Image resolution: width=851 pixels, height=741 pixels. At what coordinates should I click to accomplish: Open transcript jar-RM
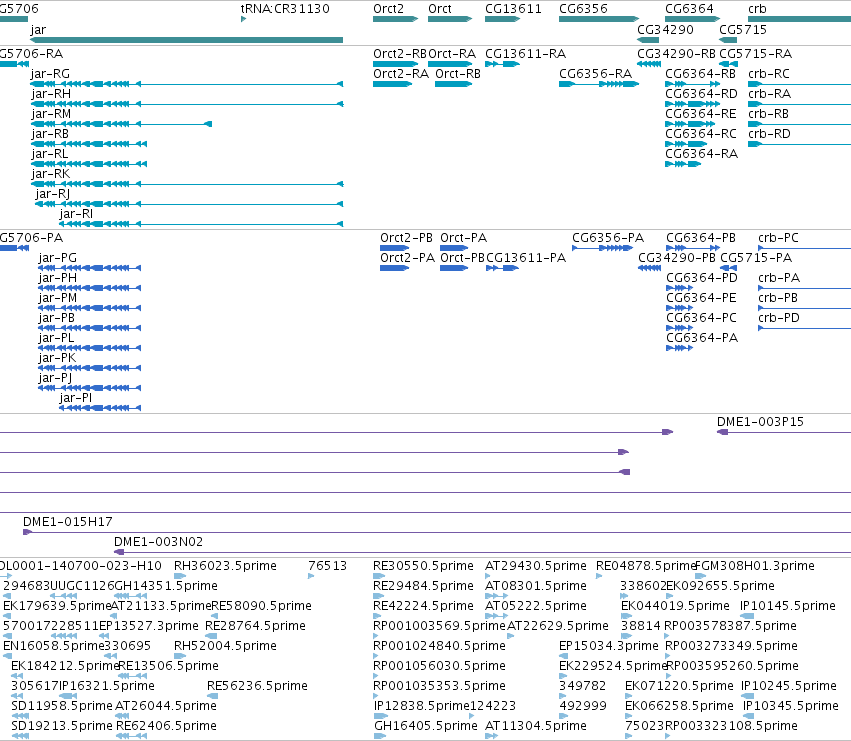click(121, 124)
